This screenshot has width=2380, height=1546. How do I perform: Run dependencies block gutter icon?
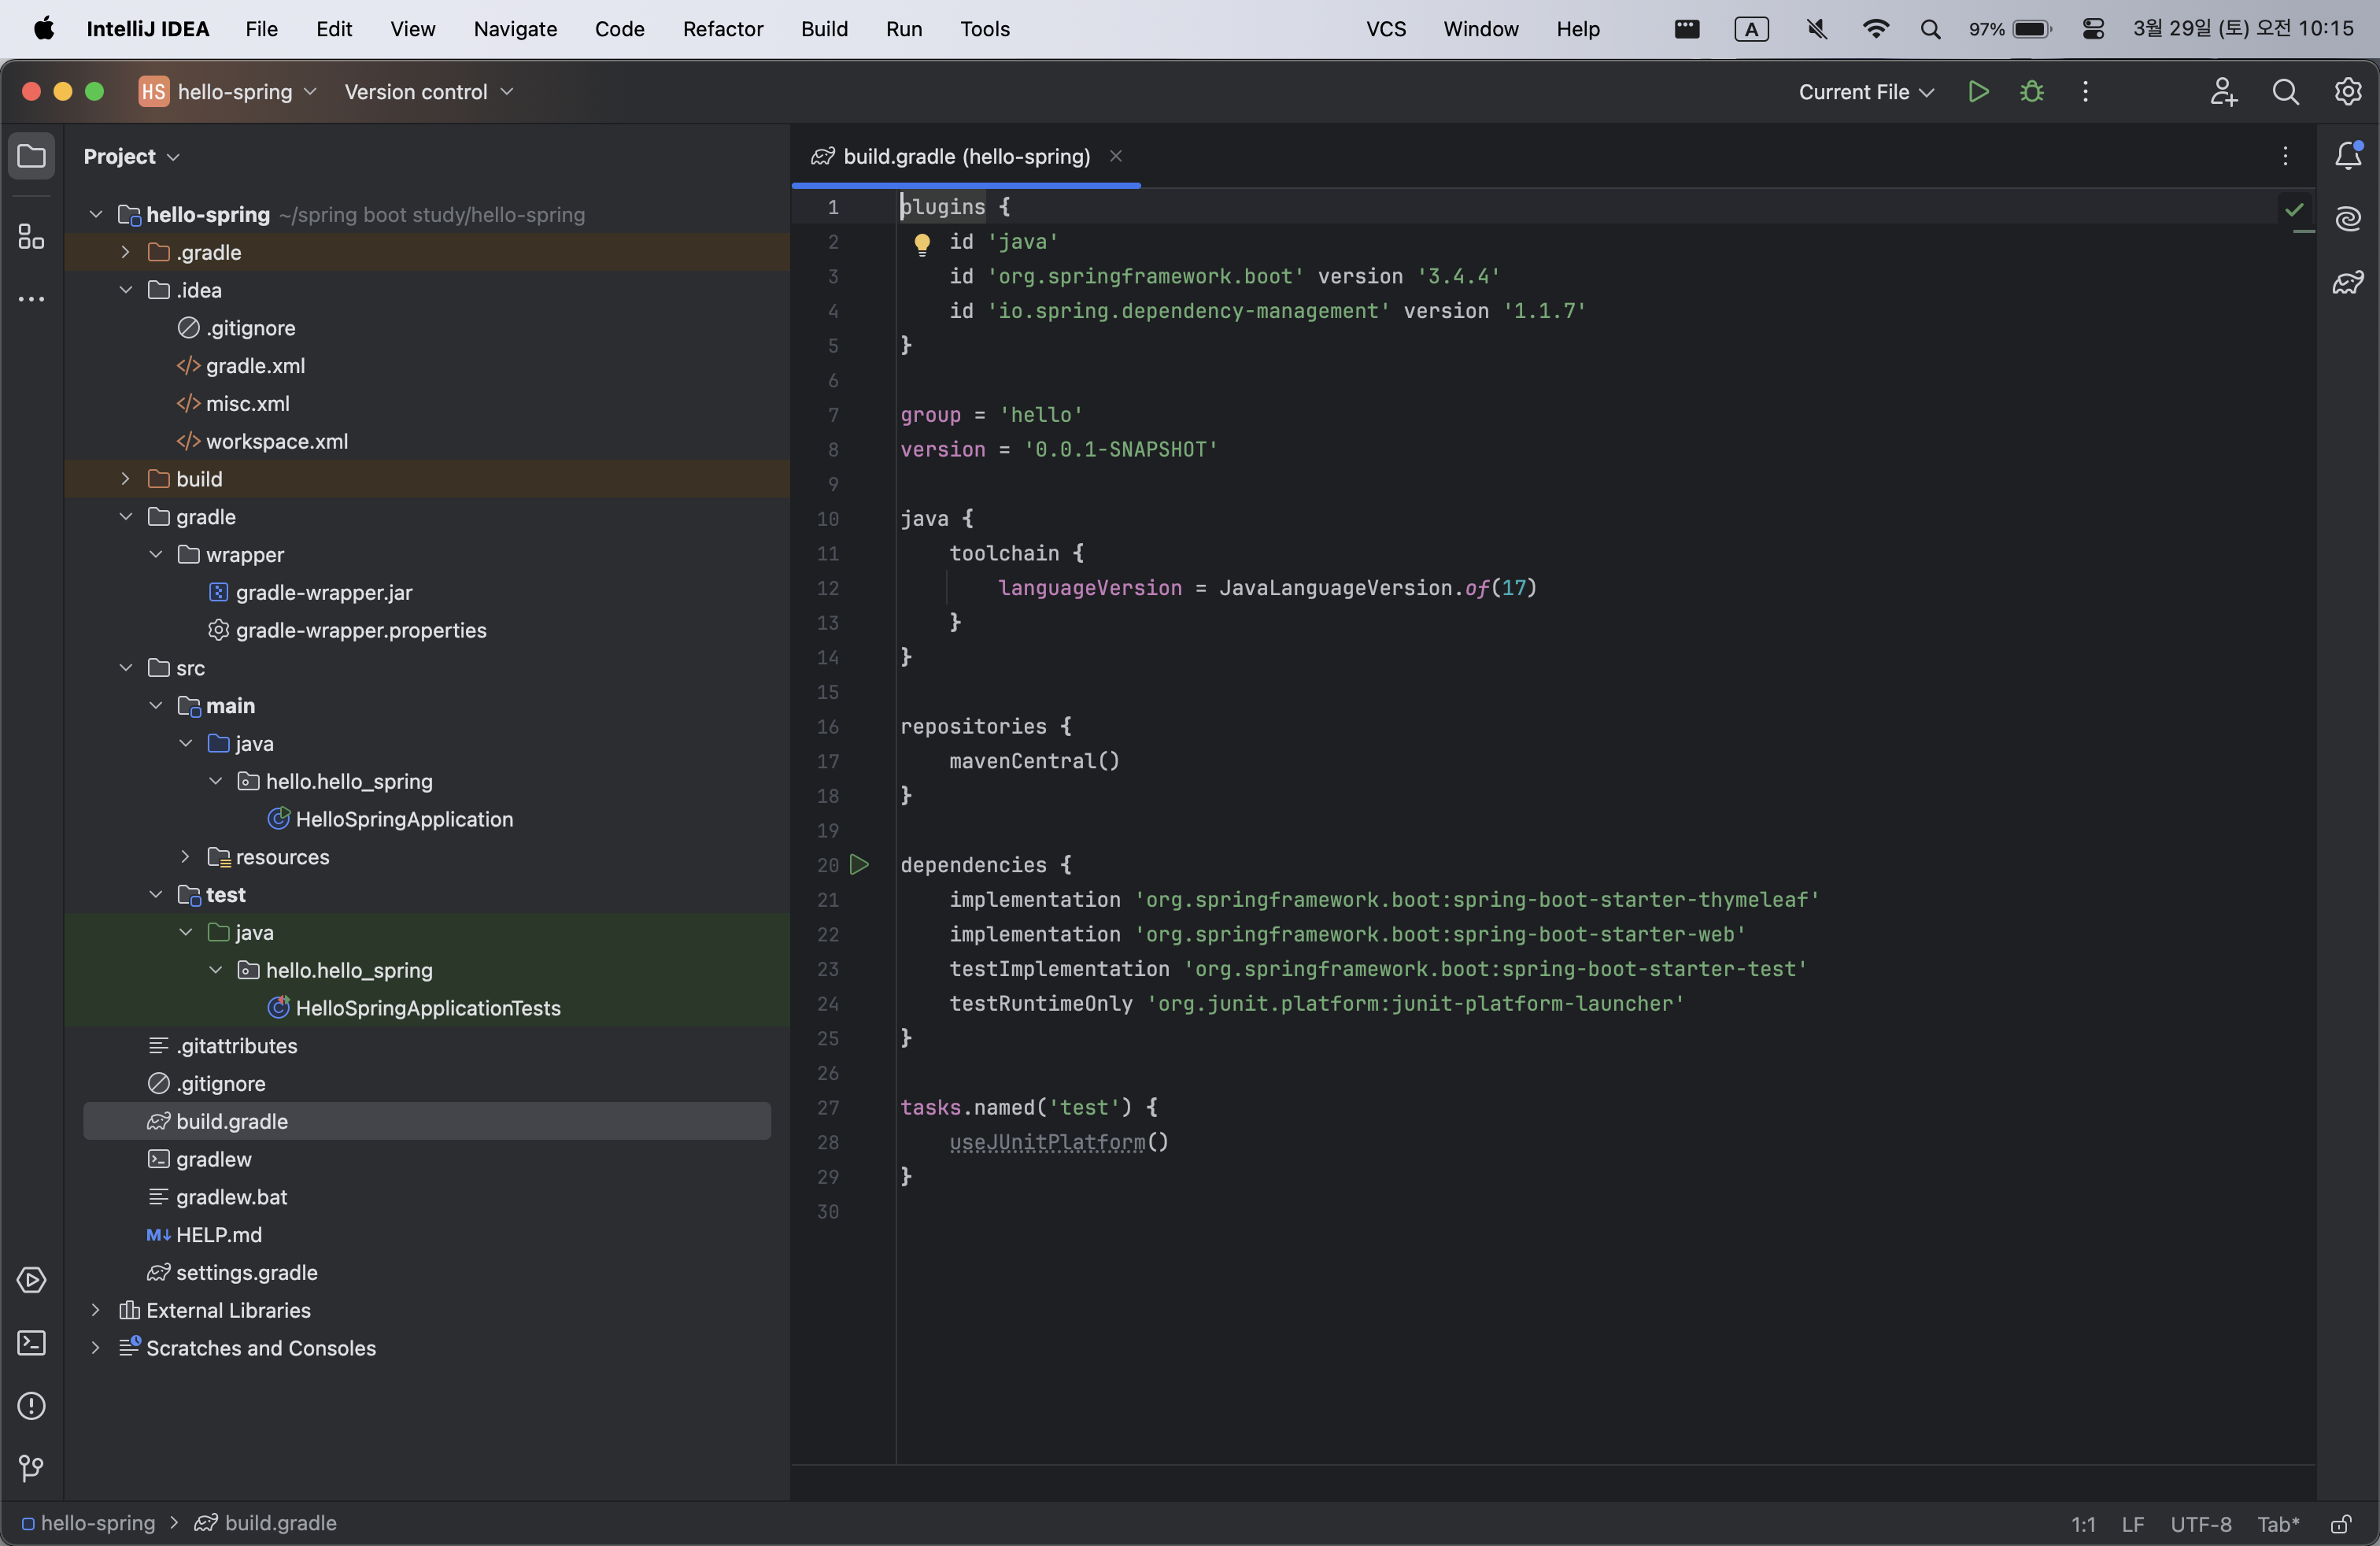pyautogui.click(x=859, y=865)
